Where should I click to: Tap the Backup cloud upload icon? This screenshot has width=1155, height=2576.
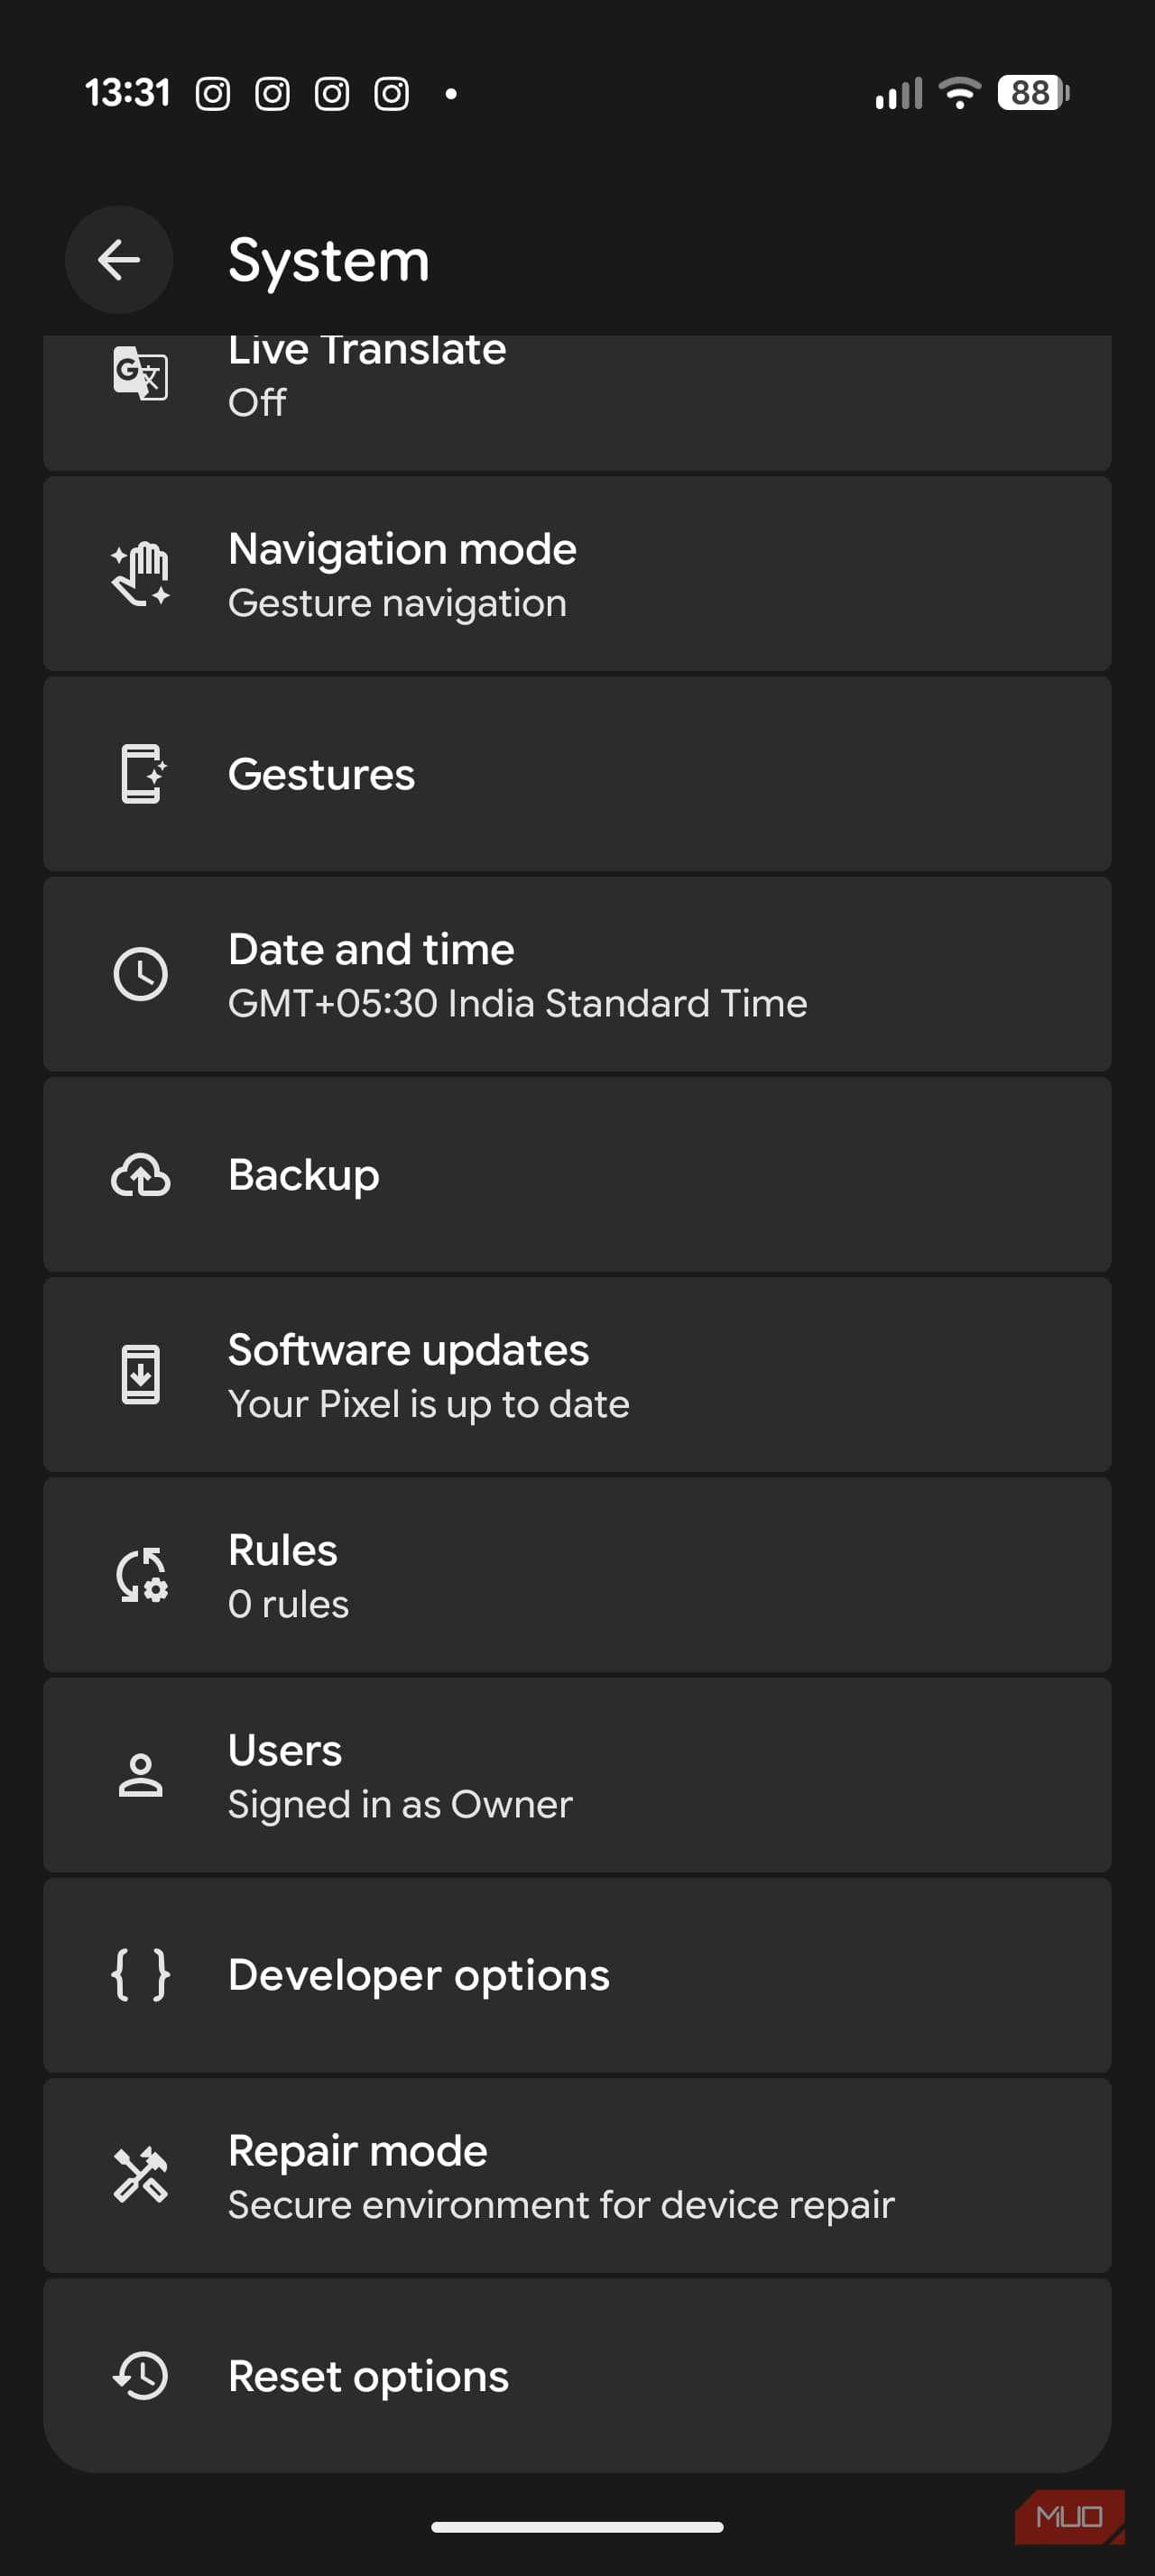pyautogui.click(x=140, y=1175)
